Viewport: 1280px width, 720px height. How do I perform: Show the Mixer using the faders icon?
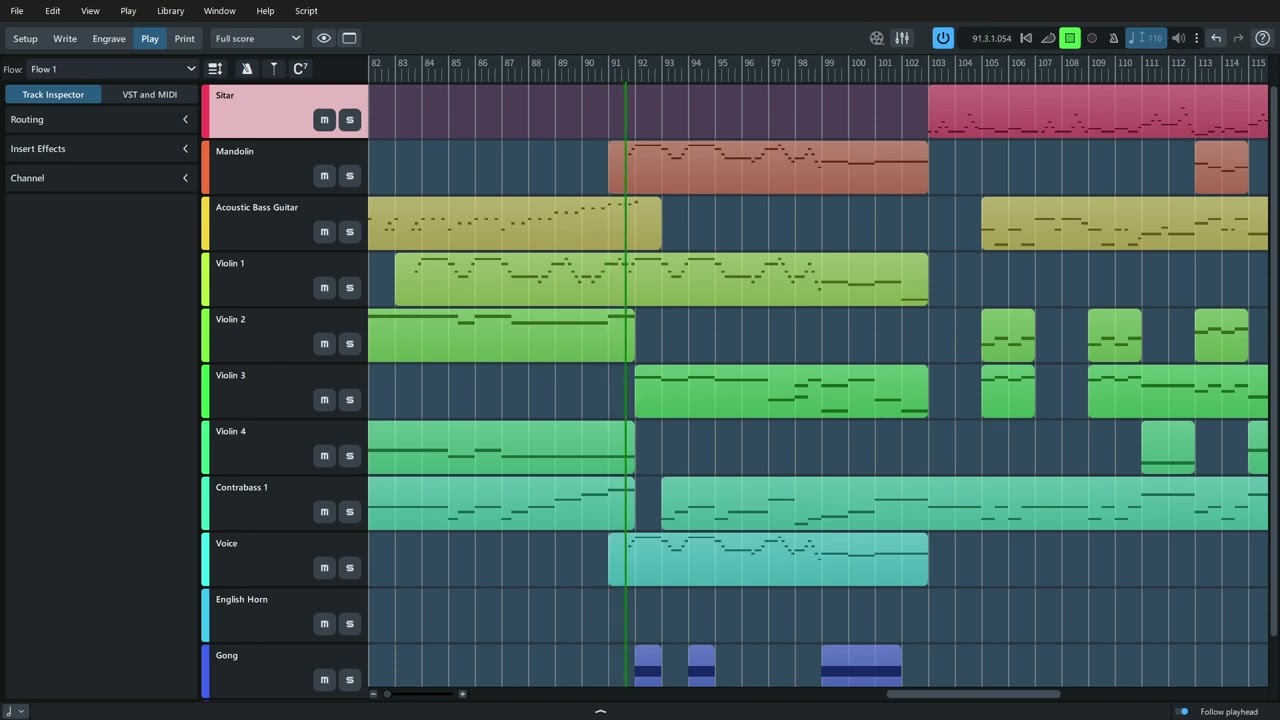(x=902, y=38)
